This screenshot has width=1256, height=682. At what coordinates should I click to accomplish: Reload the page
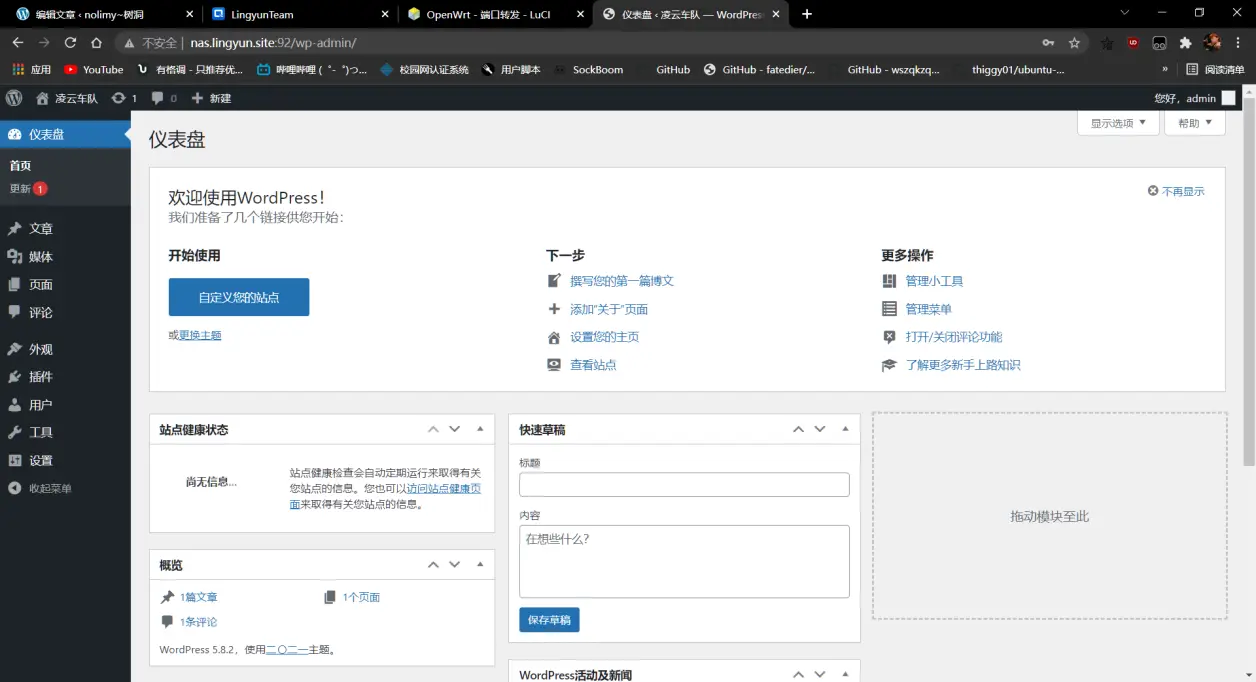coord(70,43)
